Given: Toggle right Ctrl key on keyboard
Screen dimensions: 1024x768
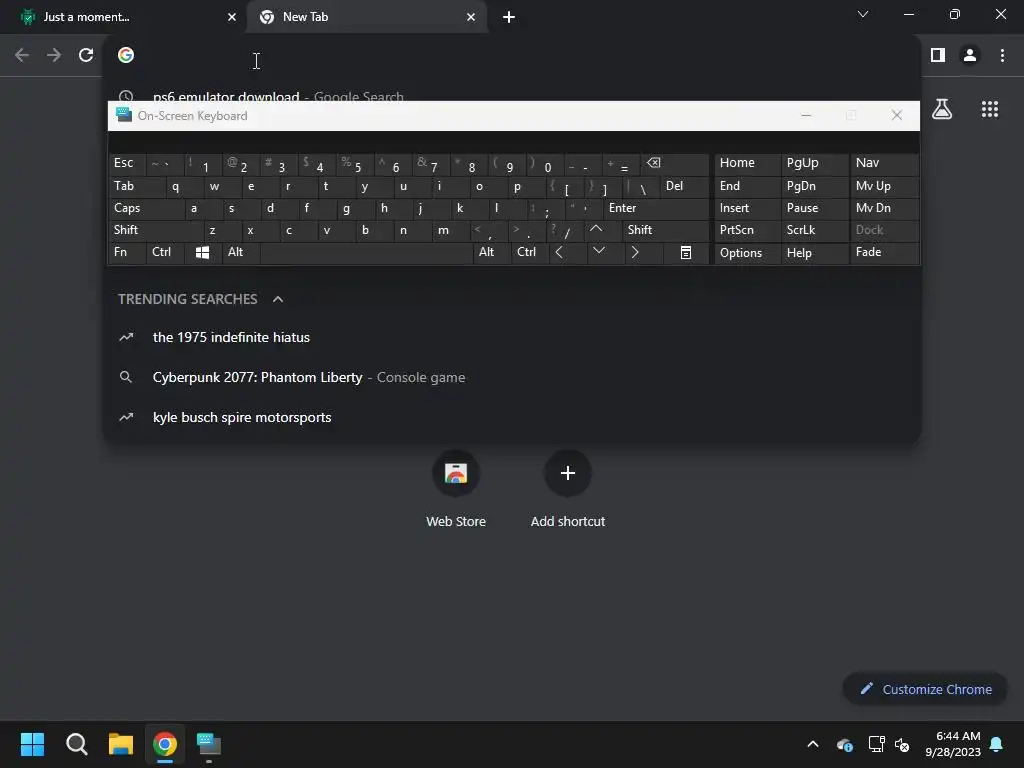Looking at the screenshot, I should (529, 253).
